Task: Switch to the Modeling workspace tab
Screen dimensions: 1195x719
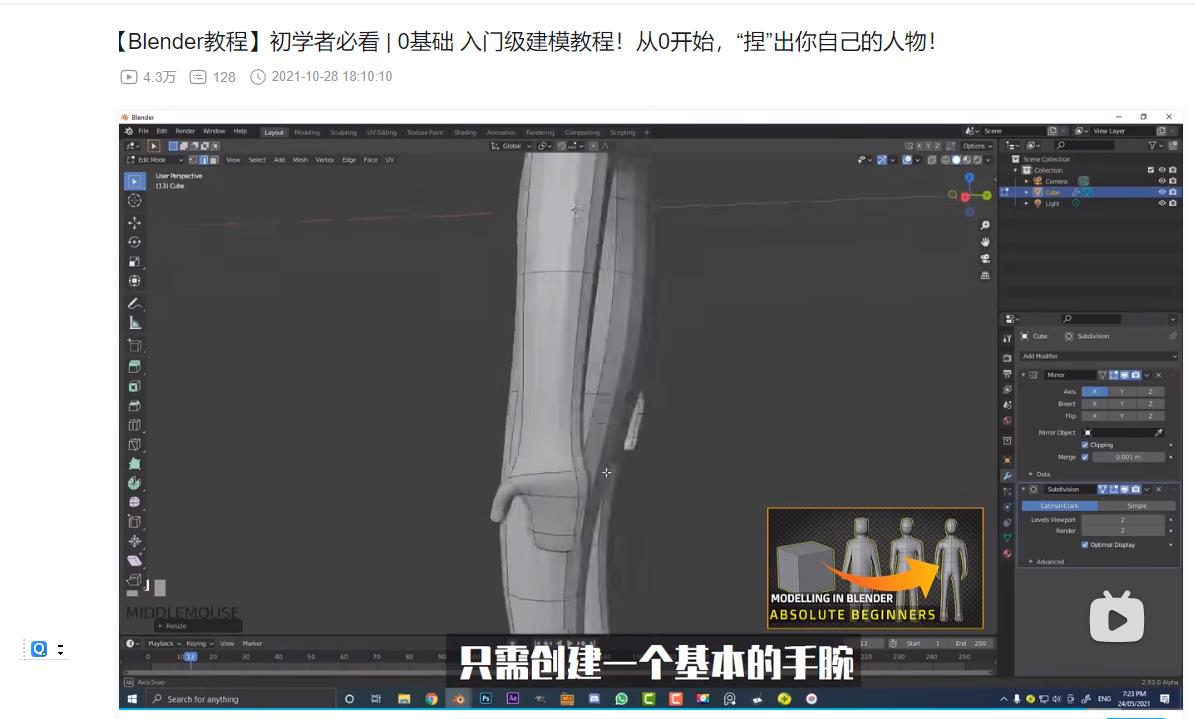Action: pos(307,133)
